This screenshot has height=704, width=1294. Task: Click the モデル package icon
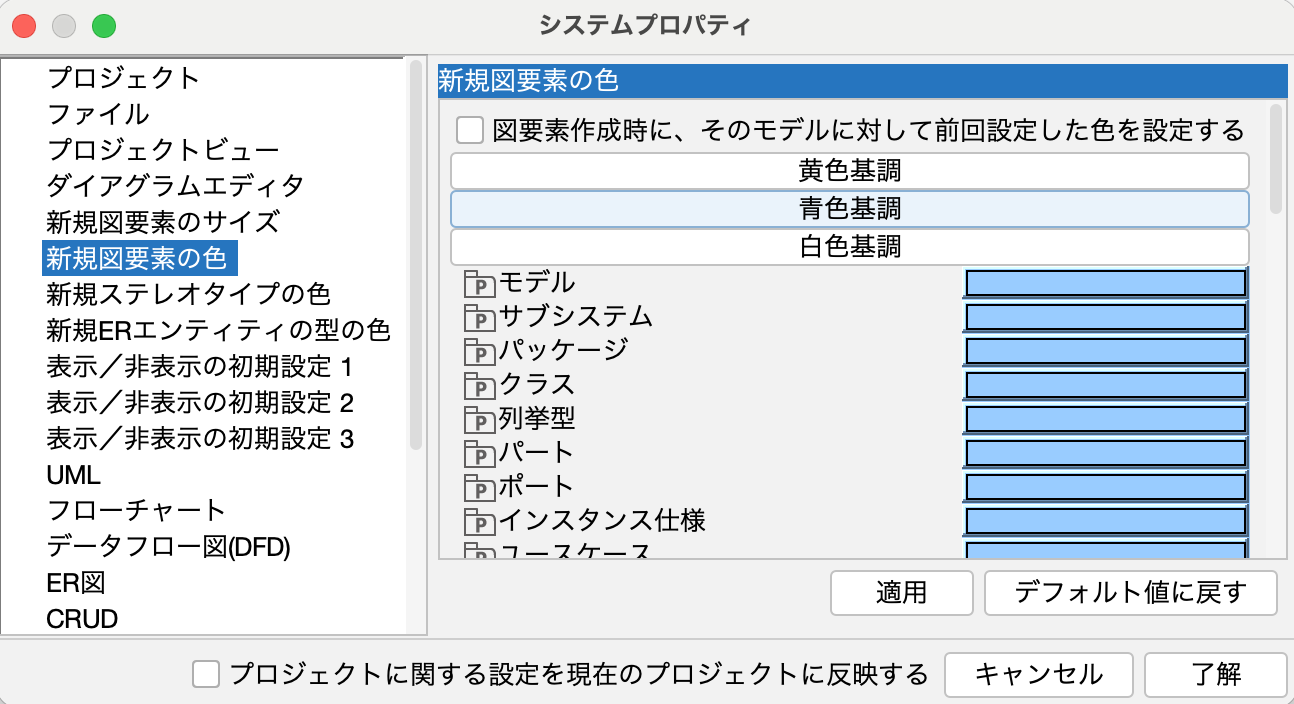[480, 284]
